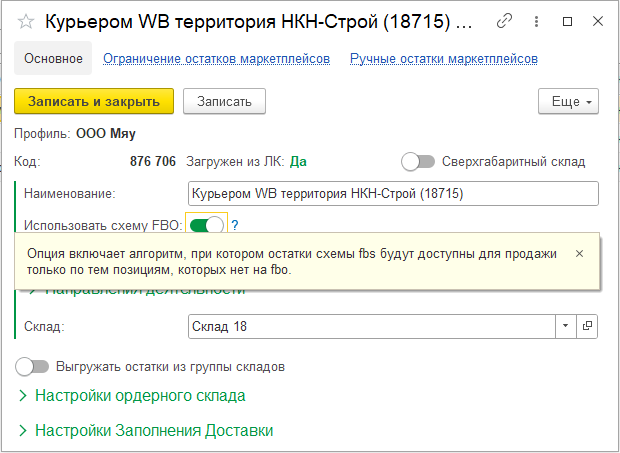Click the code value 876 706
Viewport: 620px width, 453px height.
[153, 162]
